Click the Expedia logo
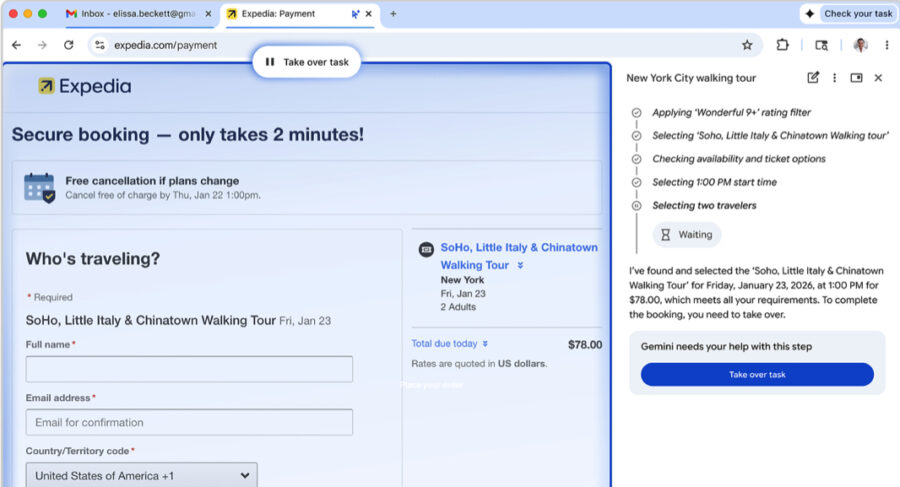This screenshot has width=900, height=487. click(85, 87)
